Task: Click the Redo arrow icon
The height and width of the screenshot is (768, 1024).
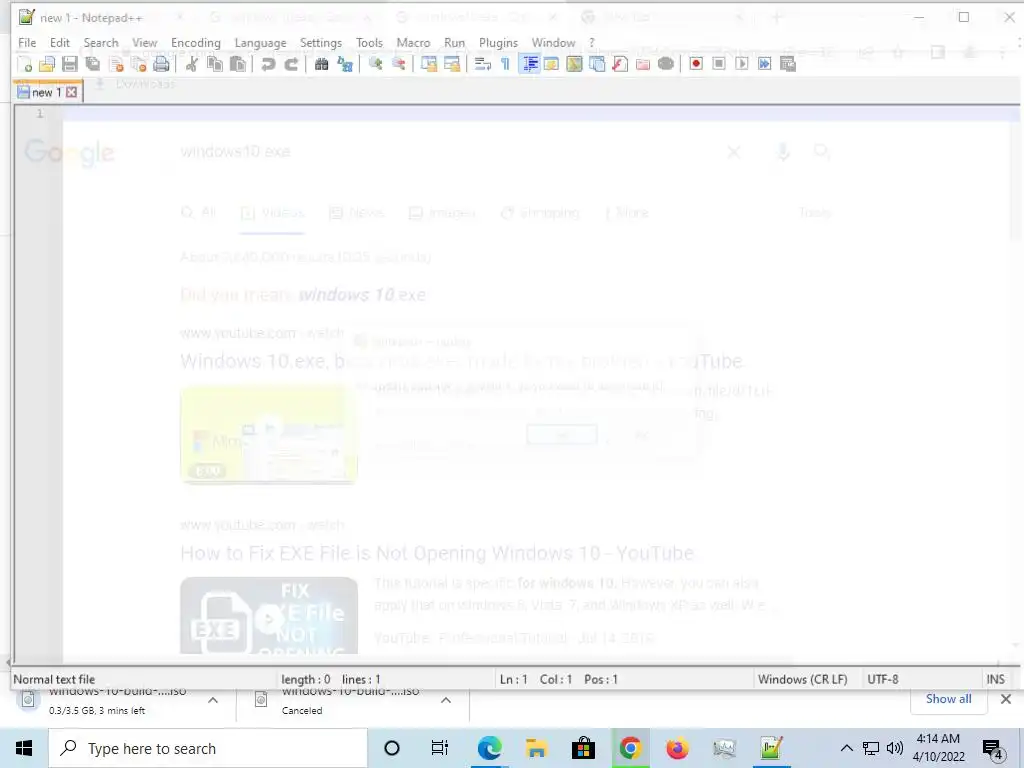Action: tap(291, 64)
